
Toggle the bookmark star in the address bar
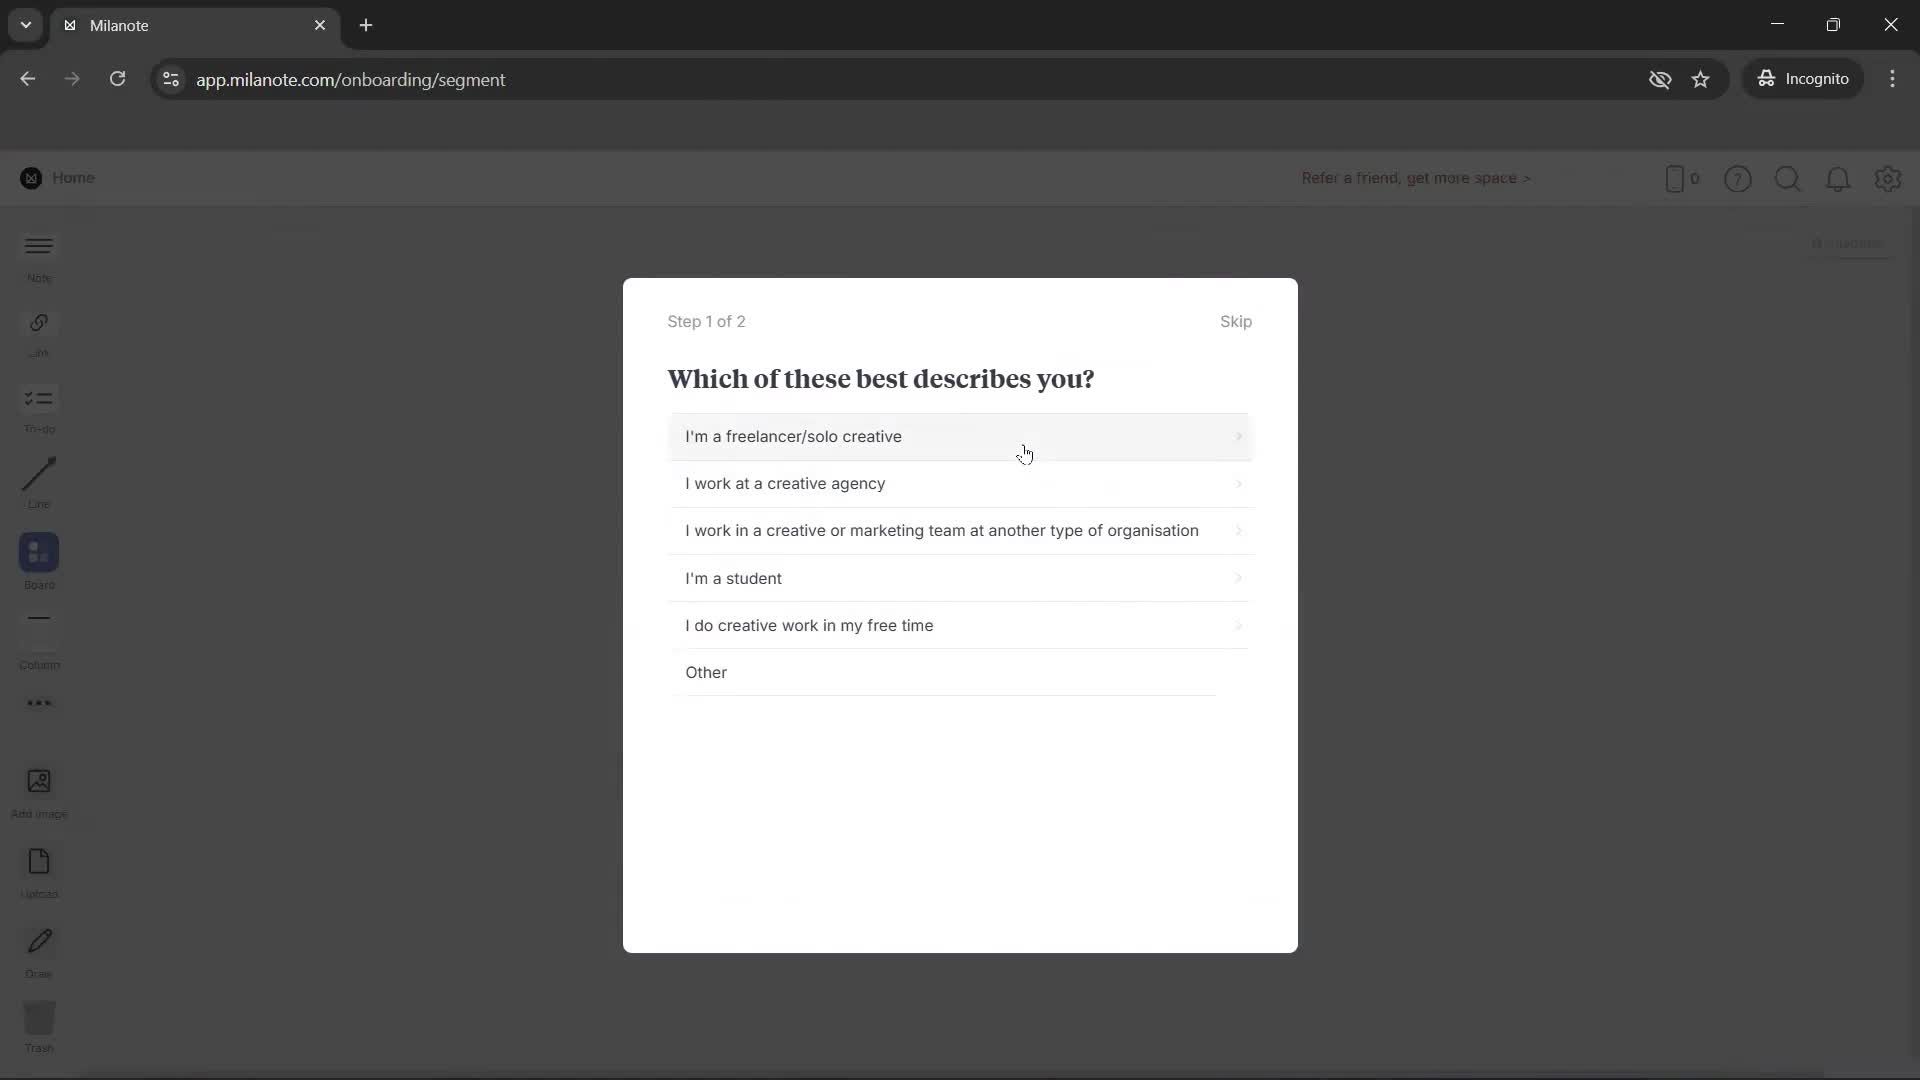pyautogui.click(x=1701, y=79)
